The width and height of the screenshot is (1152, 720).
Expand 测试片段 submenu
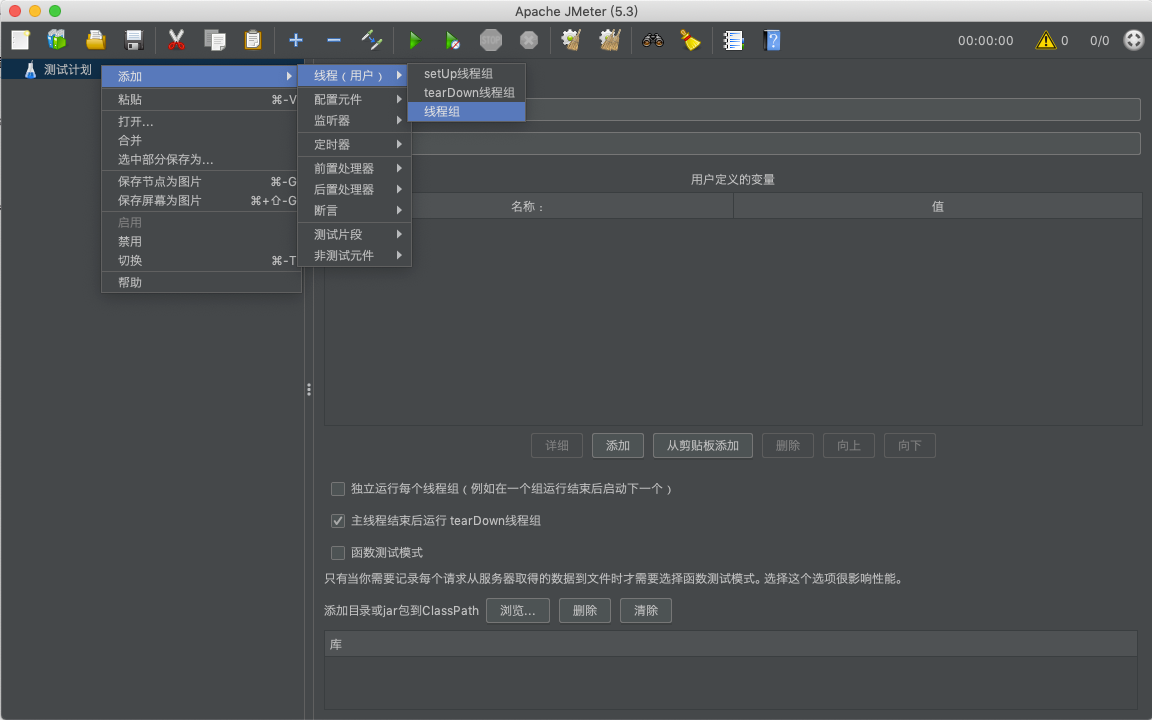click(354, 234)
